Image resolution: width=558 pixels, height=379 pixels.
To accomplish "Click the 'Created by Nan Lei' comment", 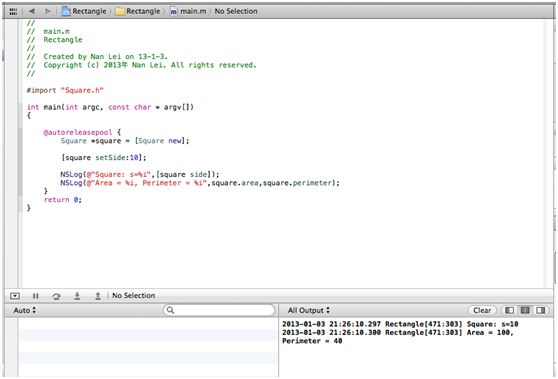I will coord(97,57).
